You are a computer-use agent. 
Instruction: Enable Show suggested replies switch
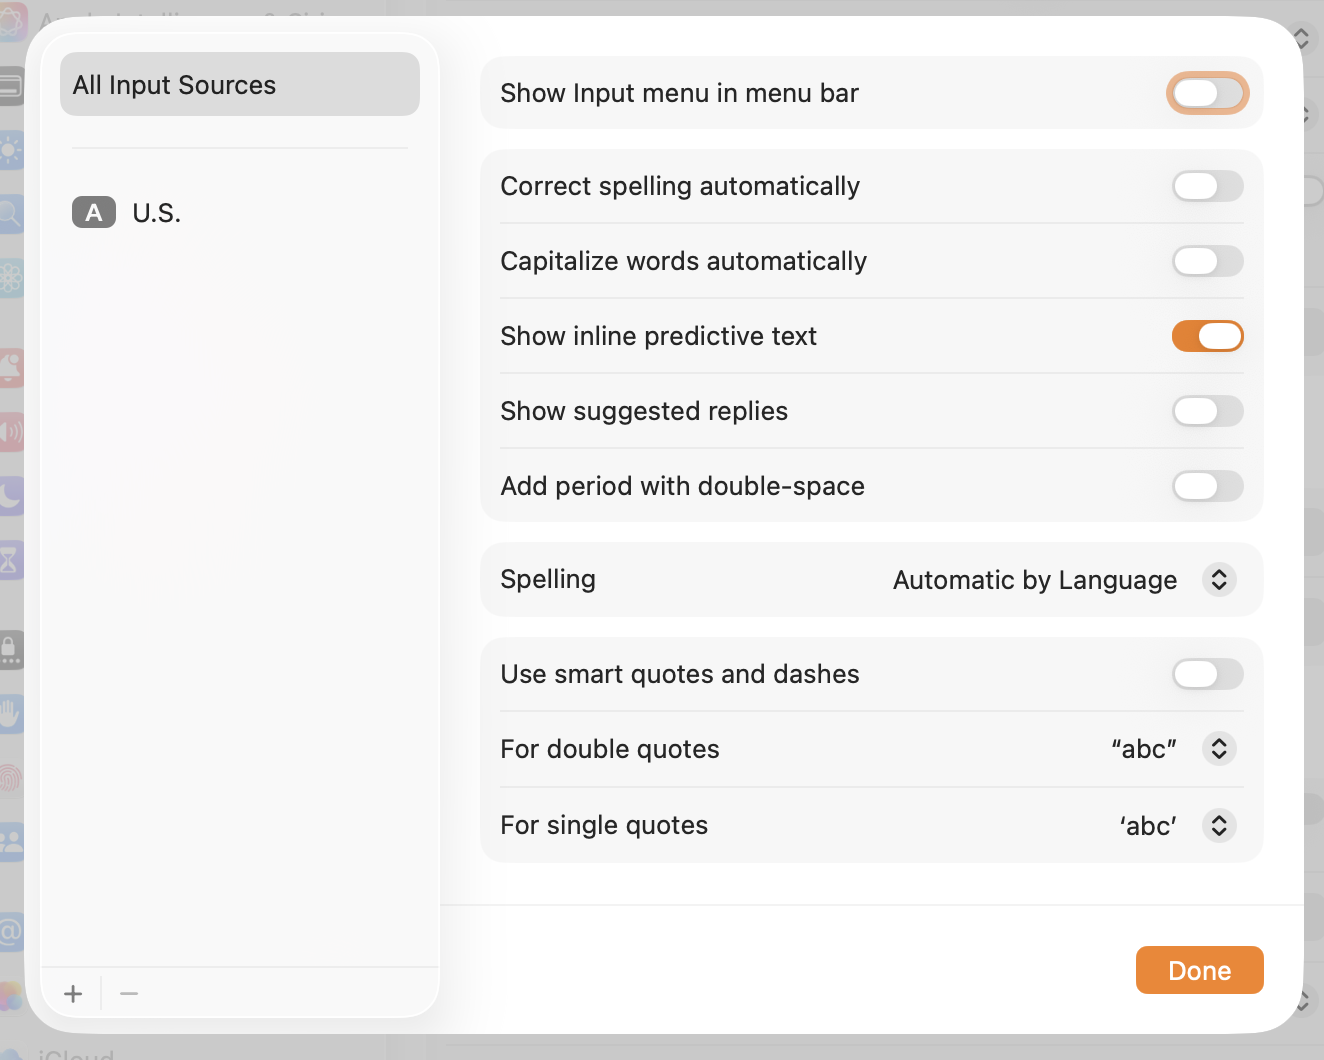(x=1207, y=411)
